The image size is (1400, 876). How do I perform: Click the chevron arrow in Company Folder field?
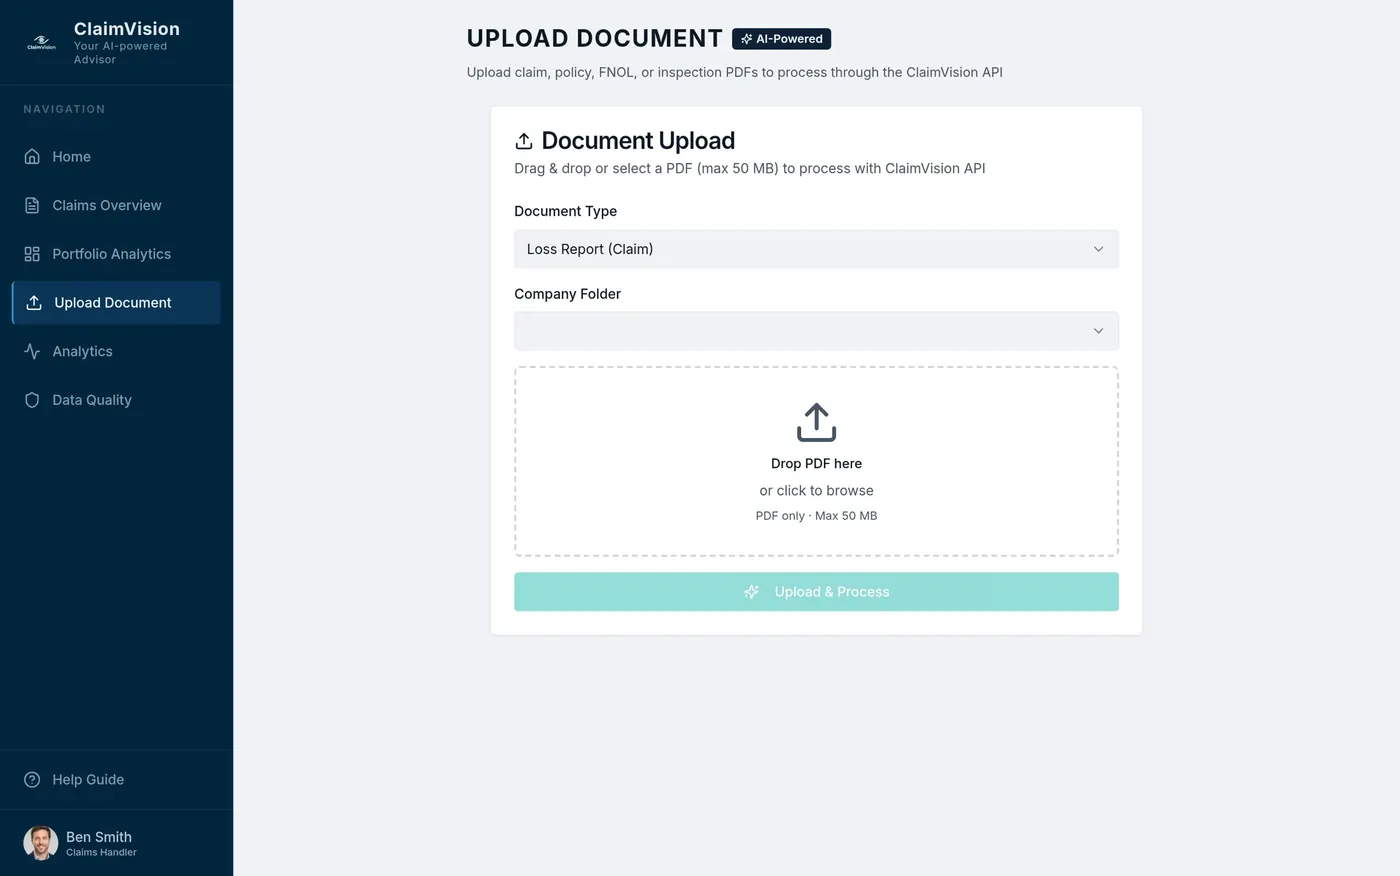tap(1098, 331)
